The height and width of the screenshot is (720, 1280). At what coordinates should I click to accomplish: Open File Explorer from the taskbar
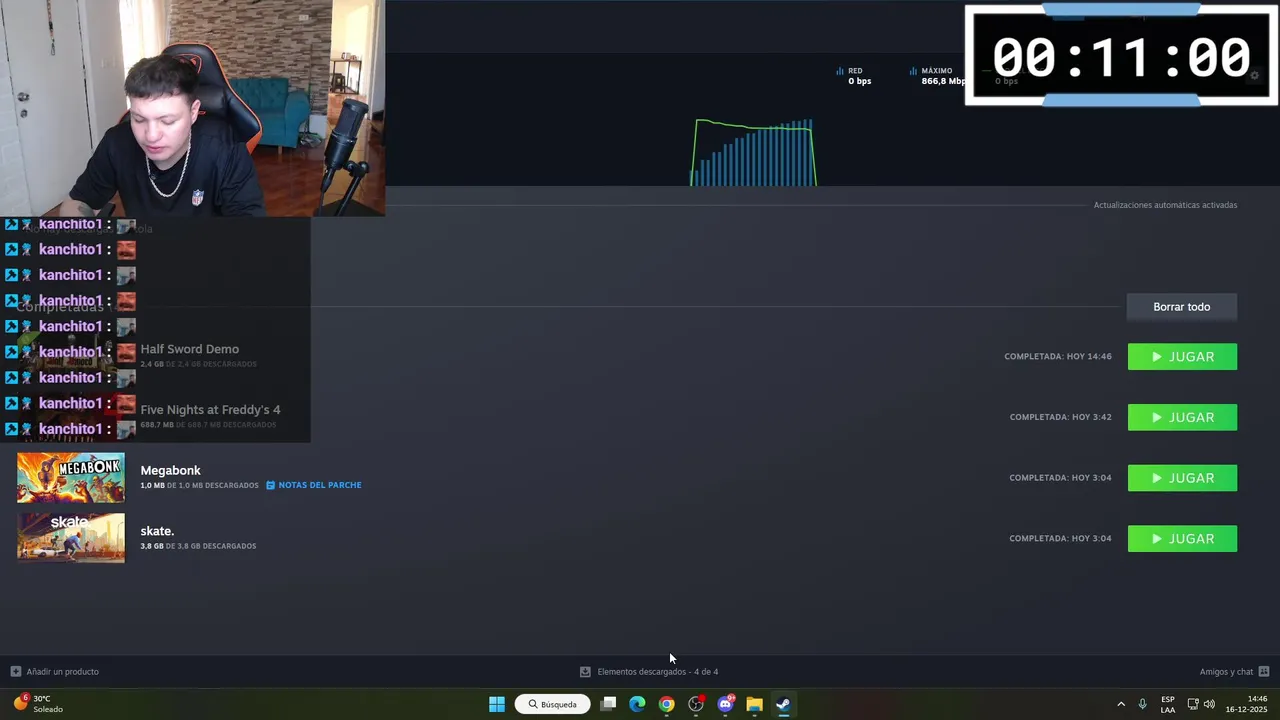[754, 704]
